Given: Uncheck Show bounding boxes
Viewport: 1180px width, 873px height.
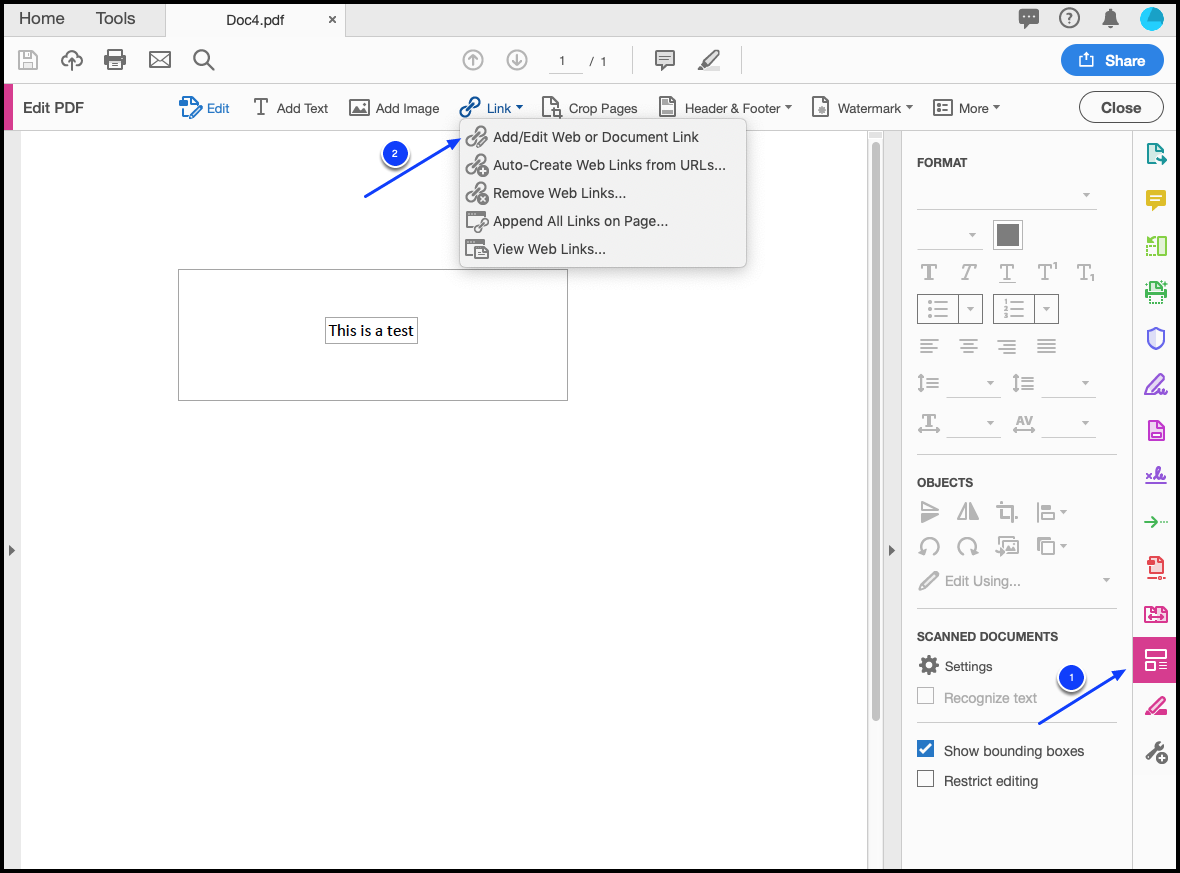Looking at the screenshot, I should click(926, 750).
